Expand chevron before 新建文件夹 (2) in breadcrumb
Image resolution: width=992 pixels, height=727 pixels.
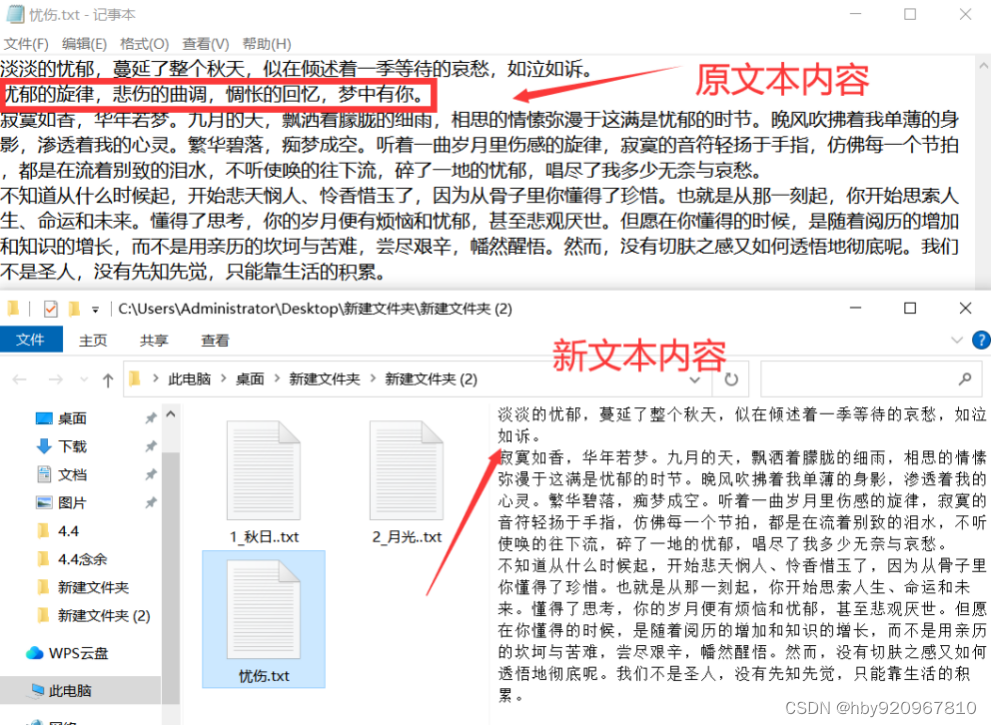[x=373, y=379]
